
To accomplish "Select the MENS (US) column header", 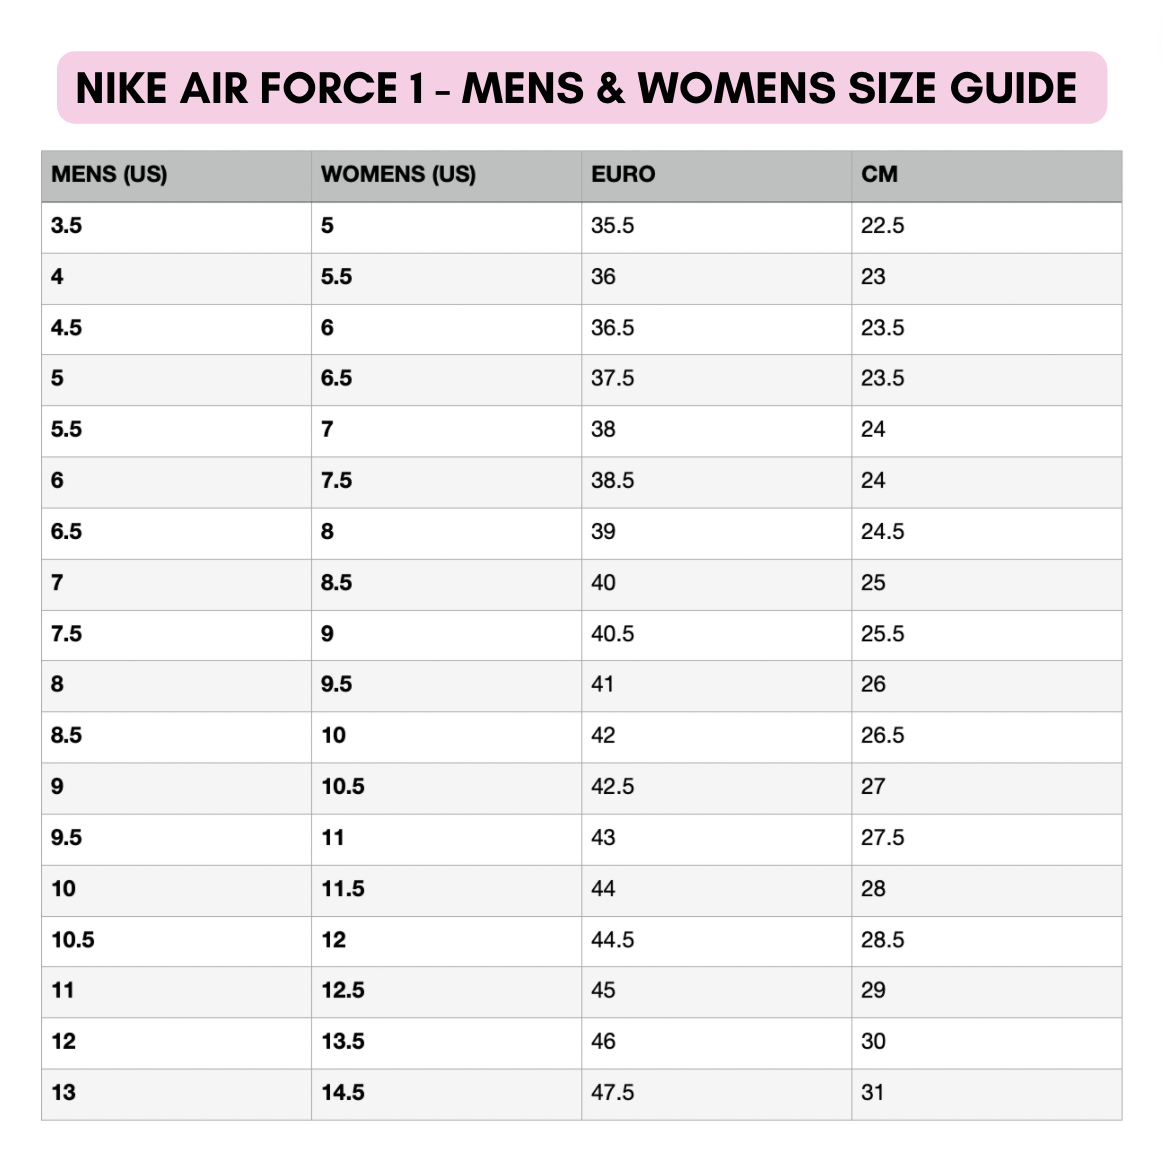I will (109, 175).
